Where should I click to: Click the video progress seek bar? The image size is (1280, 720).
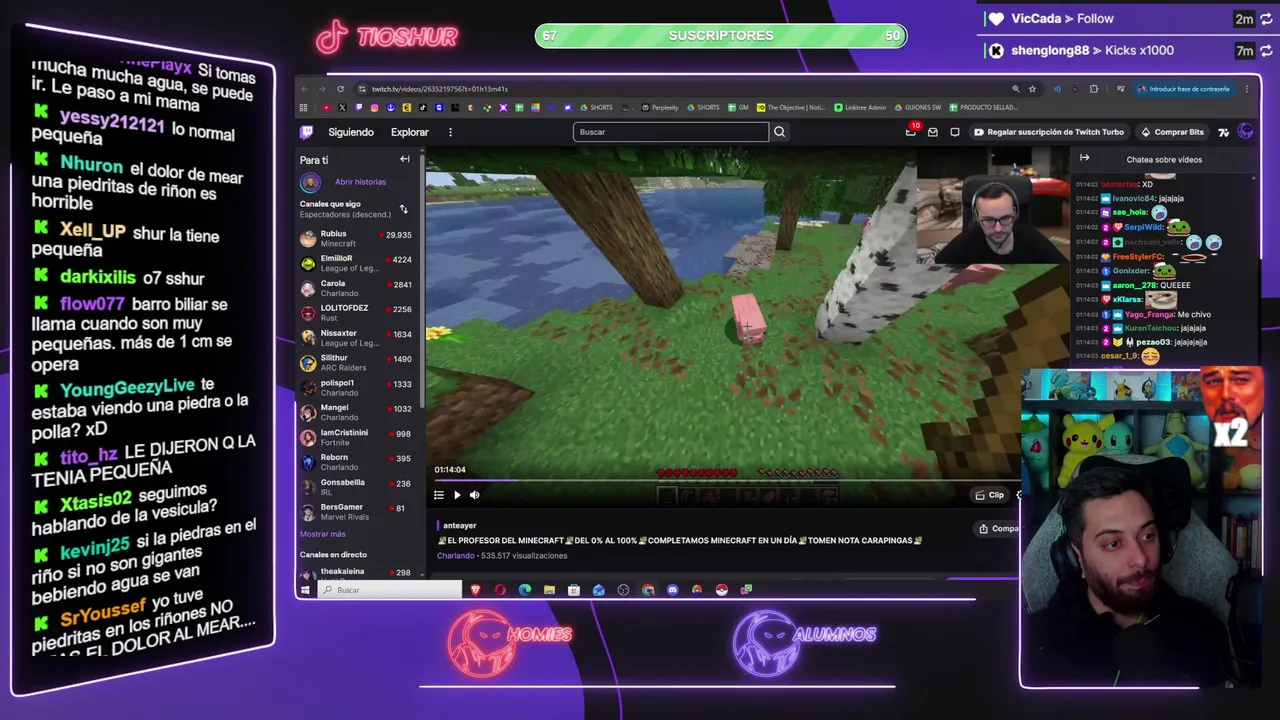727,480
